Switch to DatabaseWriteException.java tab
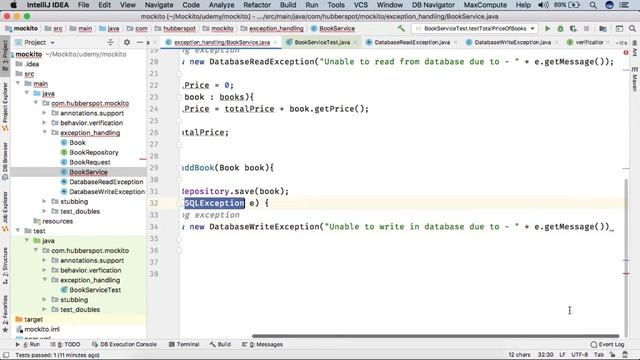The height and width of the screenshot is (360, 640). [513, 42]
